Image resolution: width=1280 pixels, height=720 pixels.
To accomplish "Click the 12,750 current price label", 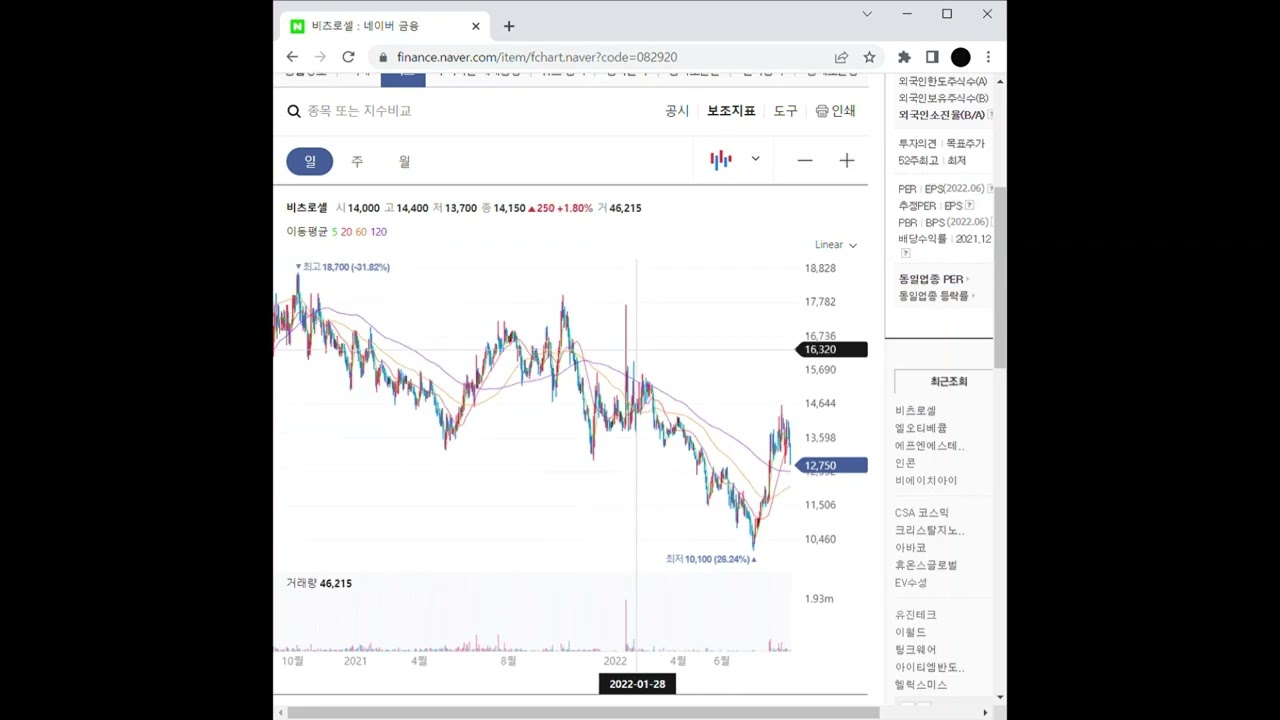I will point(831,466).
